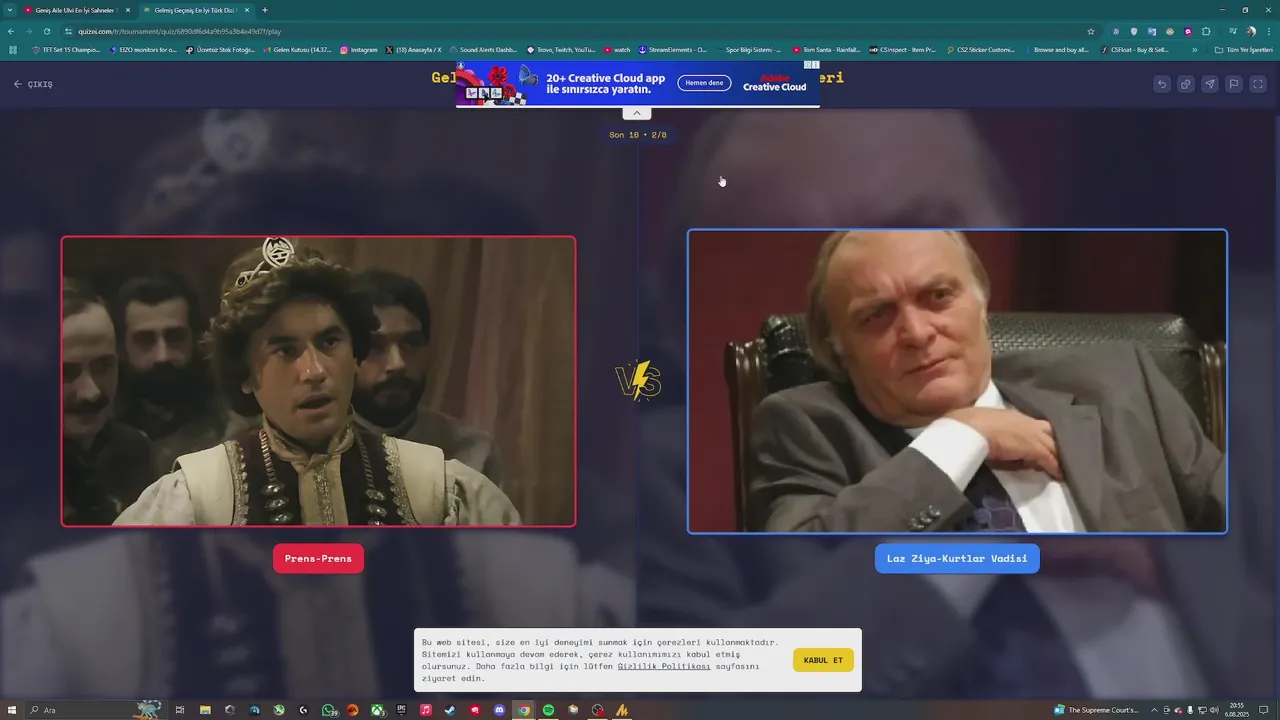Open the EIZO monitors bookmark
The width and height of the screenshot is (1280, 720).
(143, 49)
